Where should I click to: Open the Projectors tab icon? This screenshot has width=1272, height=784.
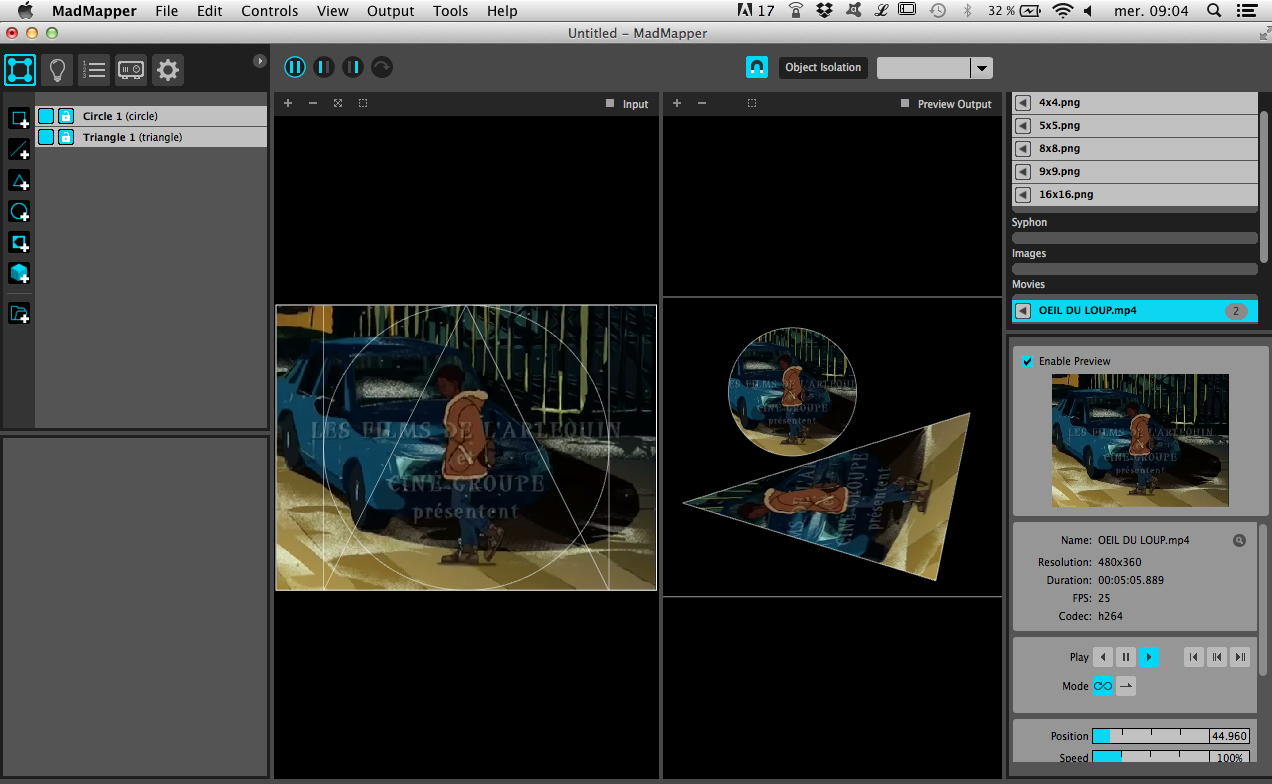(x=131, y=70)
